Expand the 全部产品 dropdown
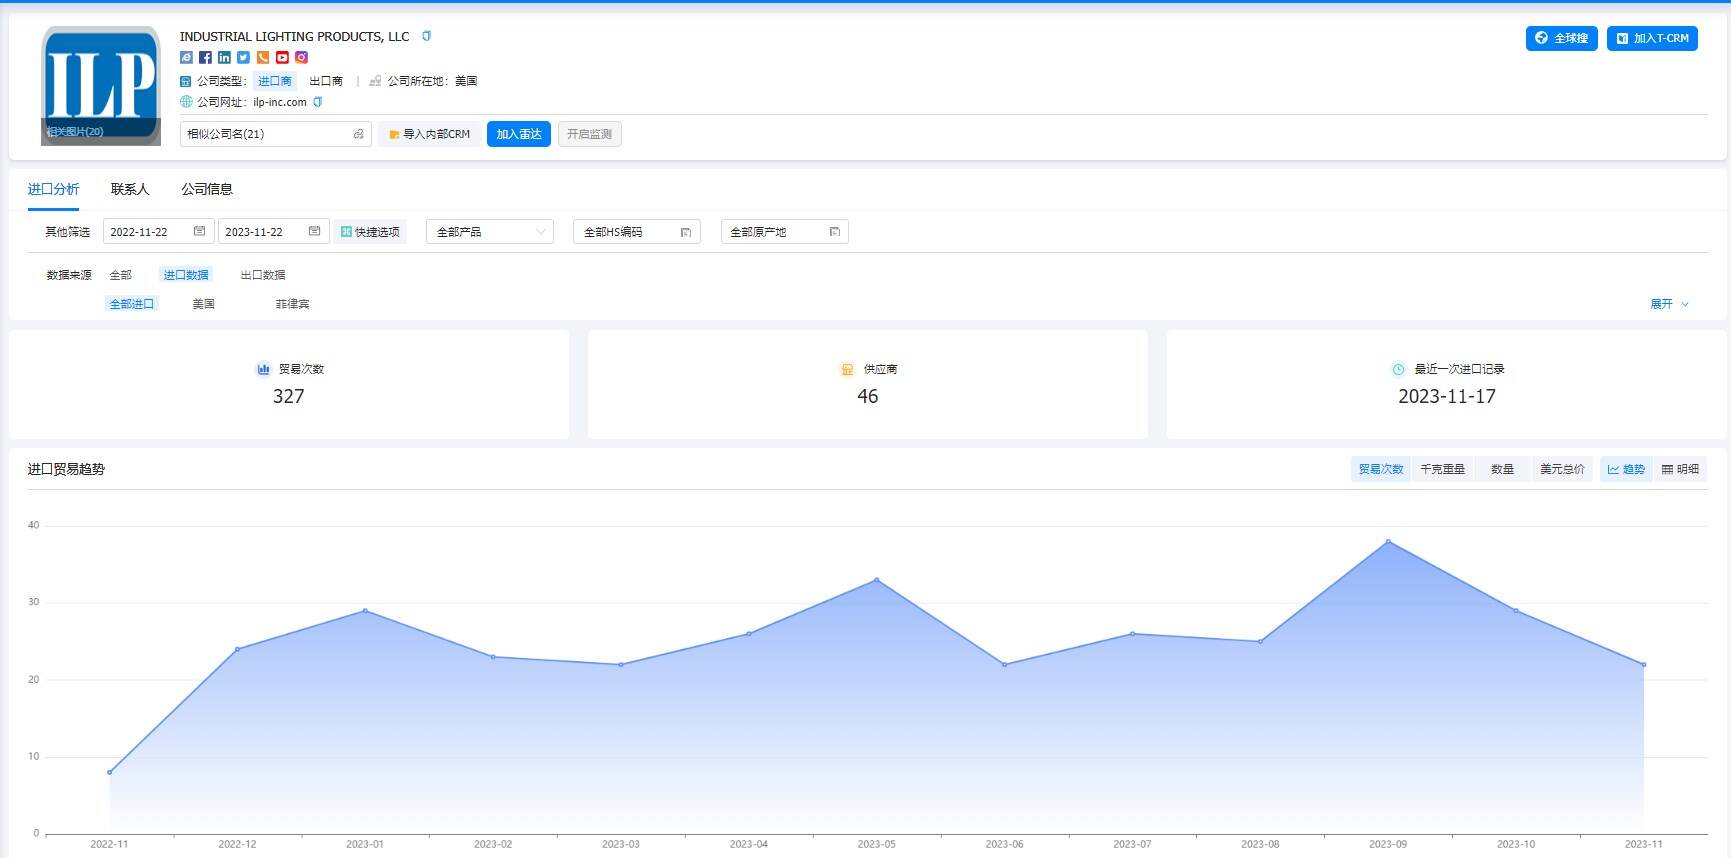Screen dimensions: 1731x858 click(490, 232)
